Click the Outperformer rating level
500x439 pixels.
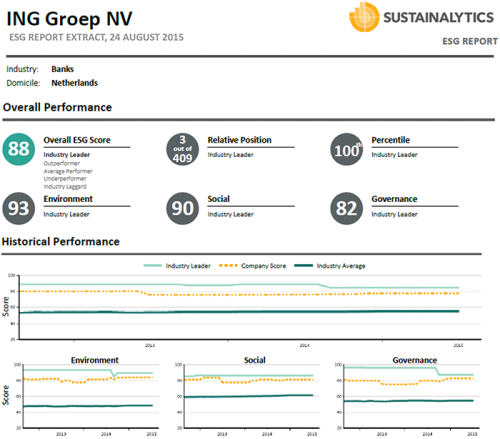click(62, 163)
